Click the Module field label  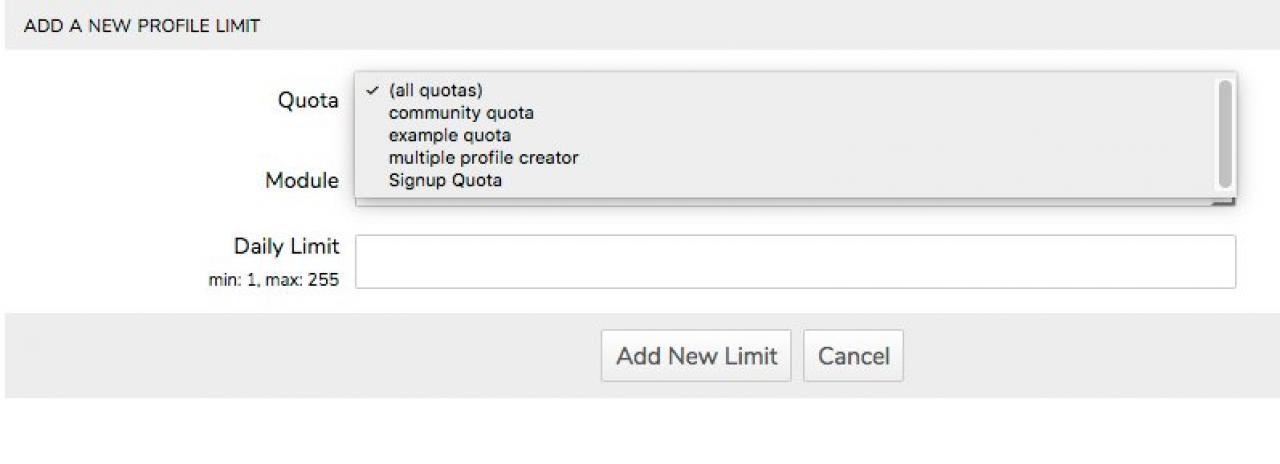click(x=301, y=181)
